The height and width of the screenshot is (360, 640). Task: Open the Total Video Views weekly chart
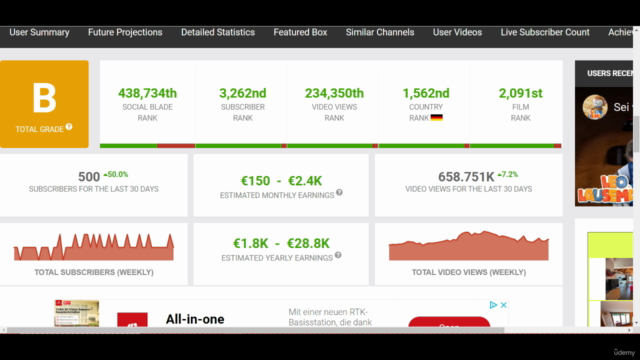[x=469, y=246]
